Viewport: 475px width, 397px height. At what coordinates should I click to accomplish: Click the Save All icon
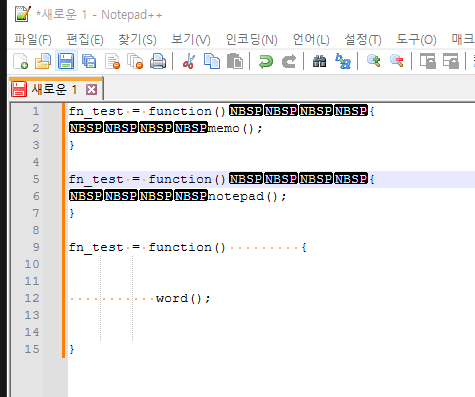pos(89,61)
